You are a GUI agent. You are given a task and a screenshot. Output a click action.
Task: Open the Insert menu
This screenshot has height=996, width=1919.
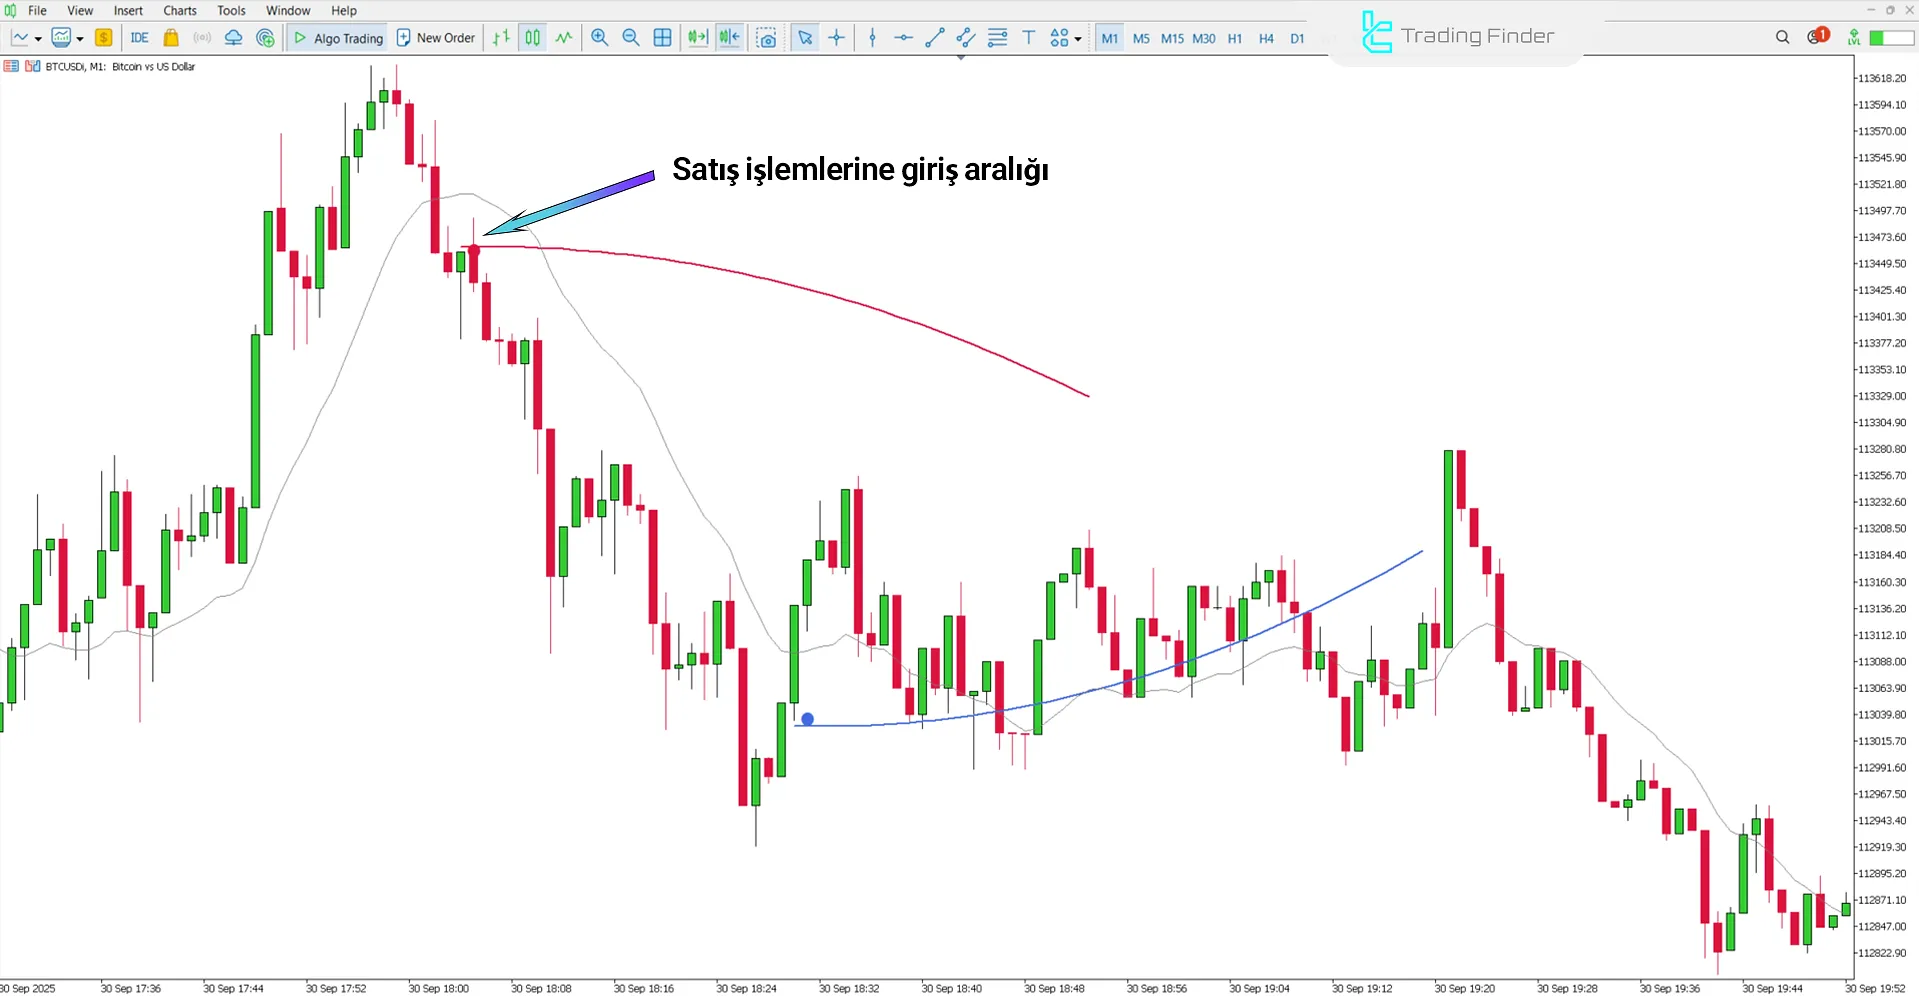coord(128,11)
